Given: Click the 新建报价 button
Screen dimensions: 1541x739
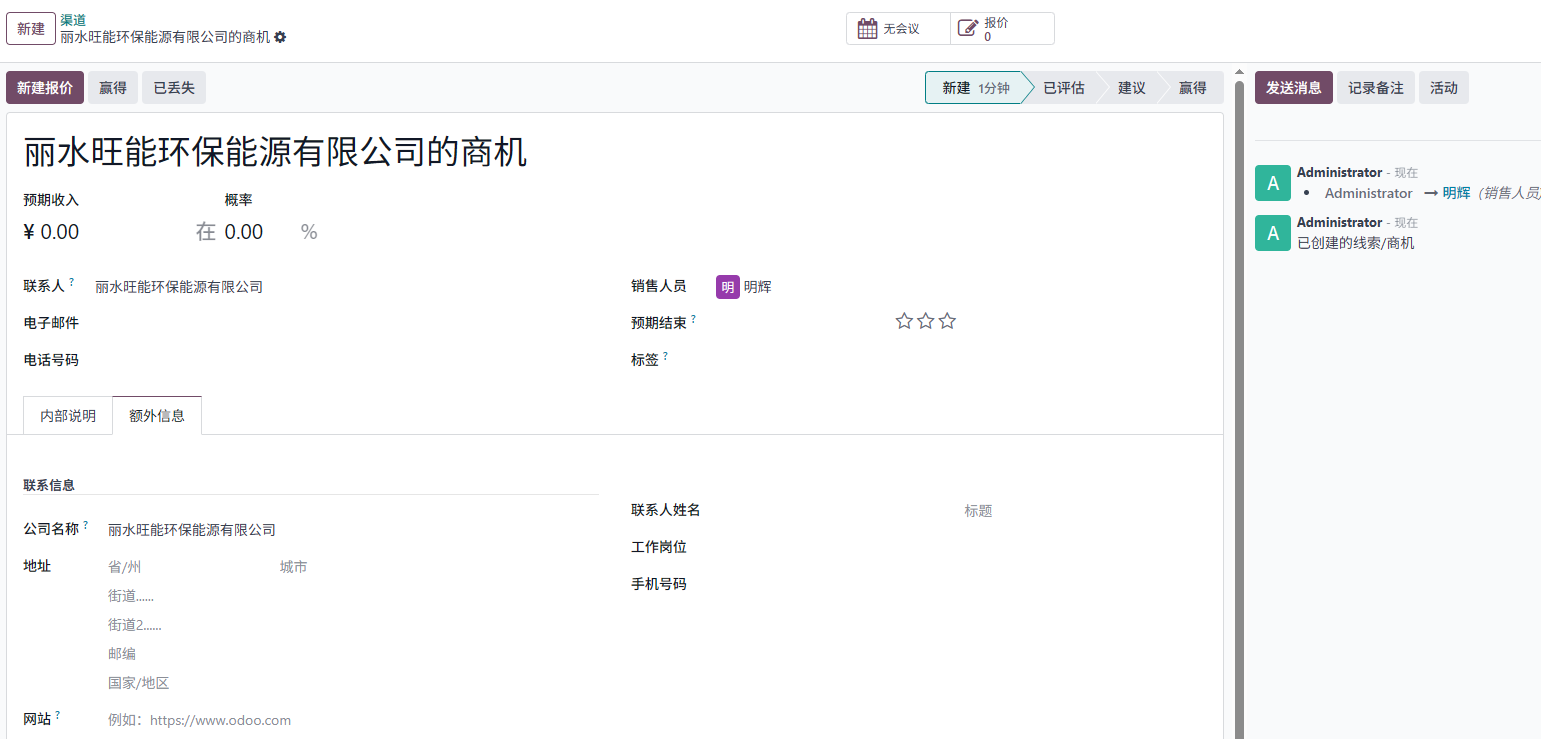Looking at the screenshot, I should click(45, 88).
